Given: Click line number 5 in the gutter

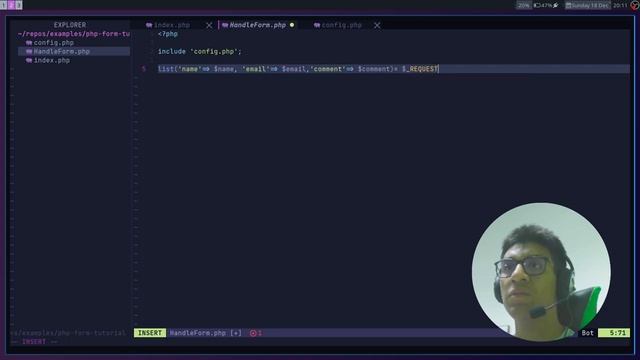Looking at the screenshot, I should (x=144, y=69).
